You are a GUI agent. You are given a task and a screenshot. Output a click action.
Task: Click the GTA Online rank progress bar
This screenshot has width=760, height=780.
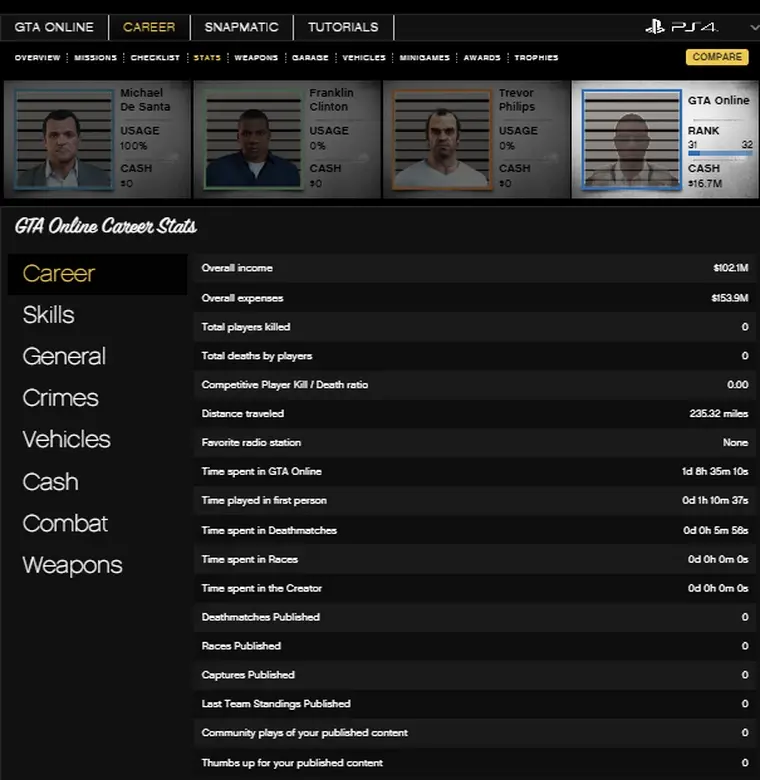[720, 154]
